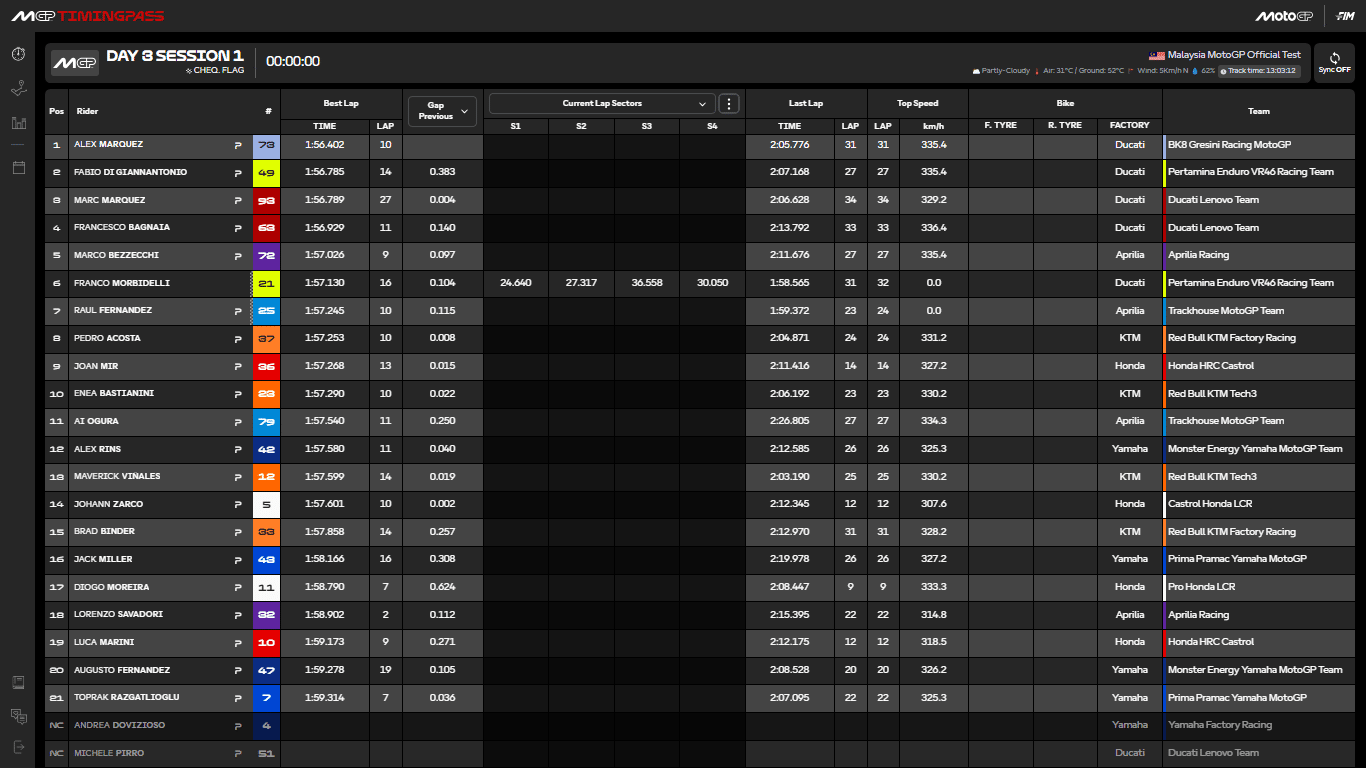Select the timing clock icon in the sidebar
1366x768 pixels.
pyautogui.click(x=17, y=54)
